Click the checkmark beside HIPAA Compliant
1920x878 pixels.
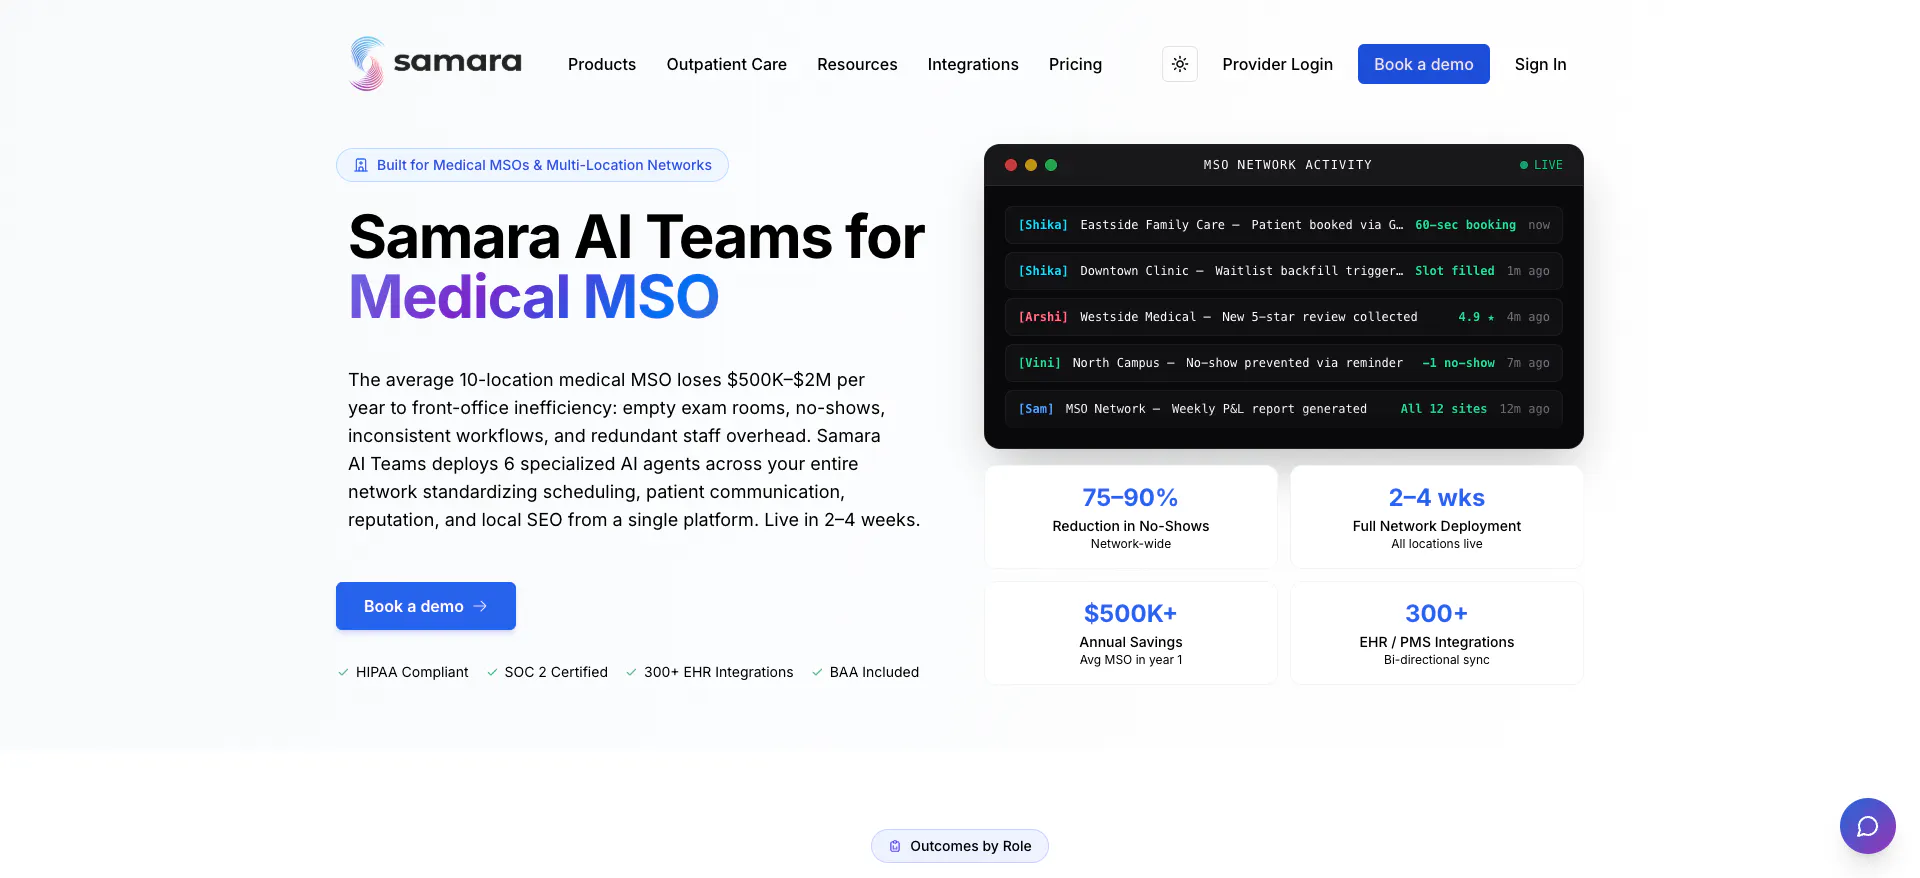tap(343, 672)
